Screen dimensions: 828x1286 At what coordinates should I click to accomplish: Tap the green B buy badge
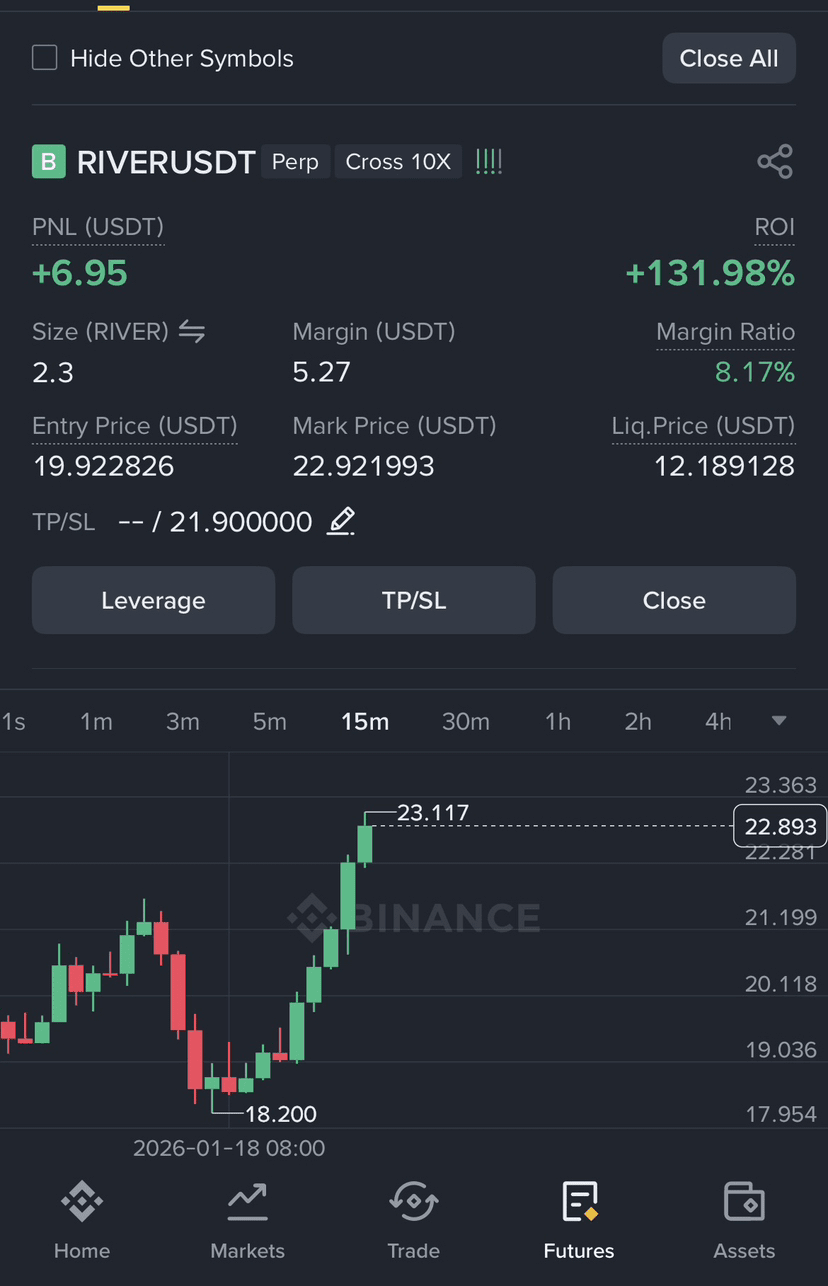[x=48, y=161]
